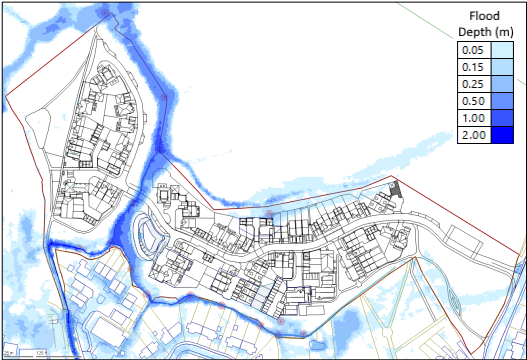Select the 0.15 depth legend color box
The image size is (527, 360).
[x=502, y=67]
